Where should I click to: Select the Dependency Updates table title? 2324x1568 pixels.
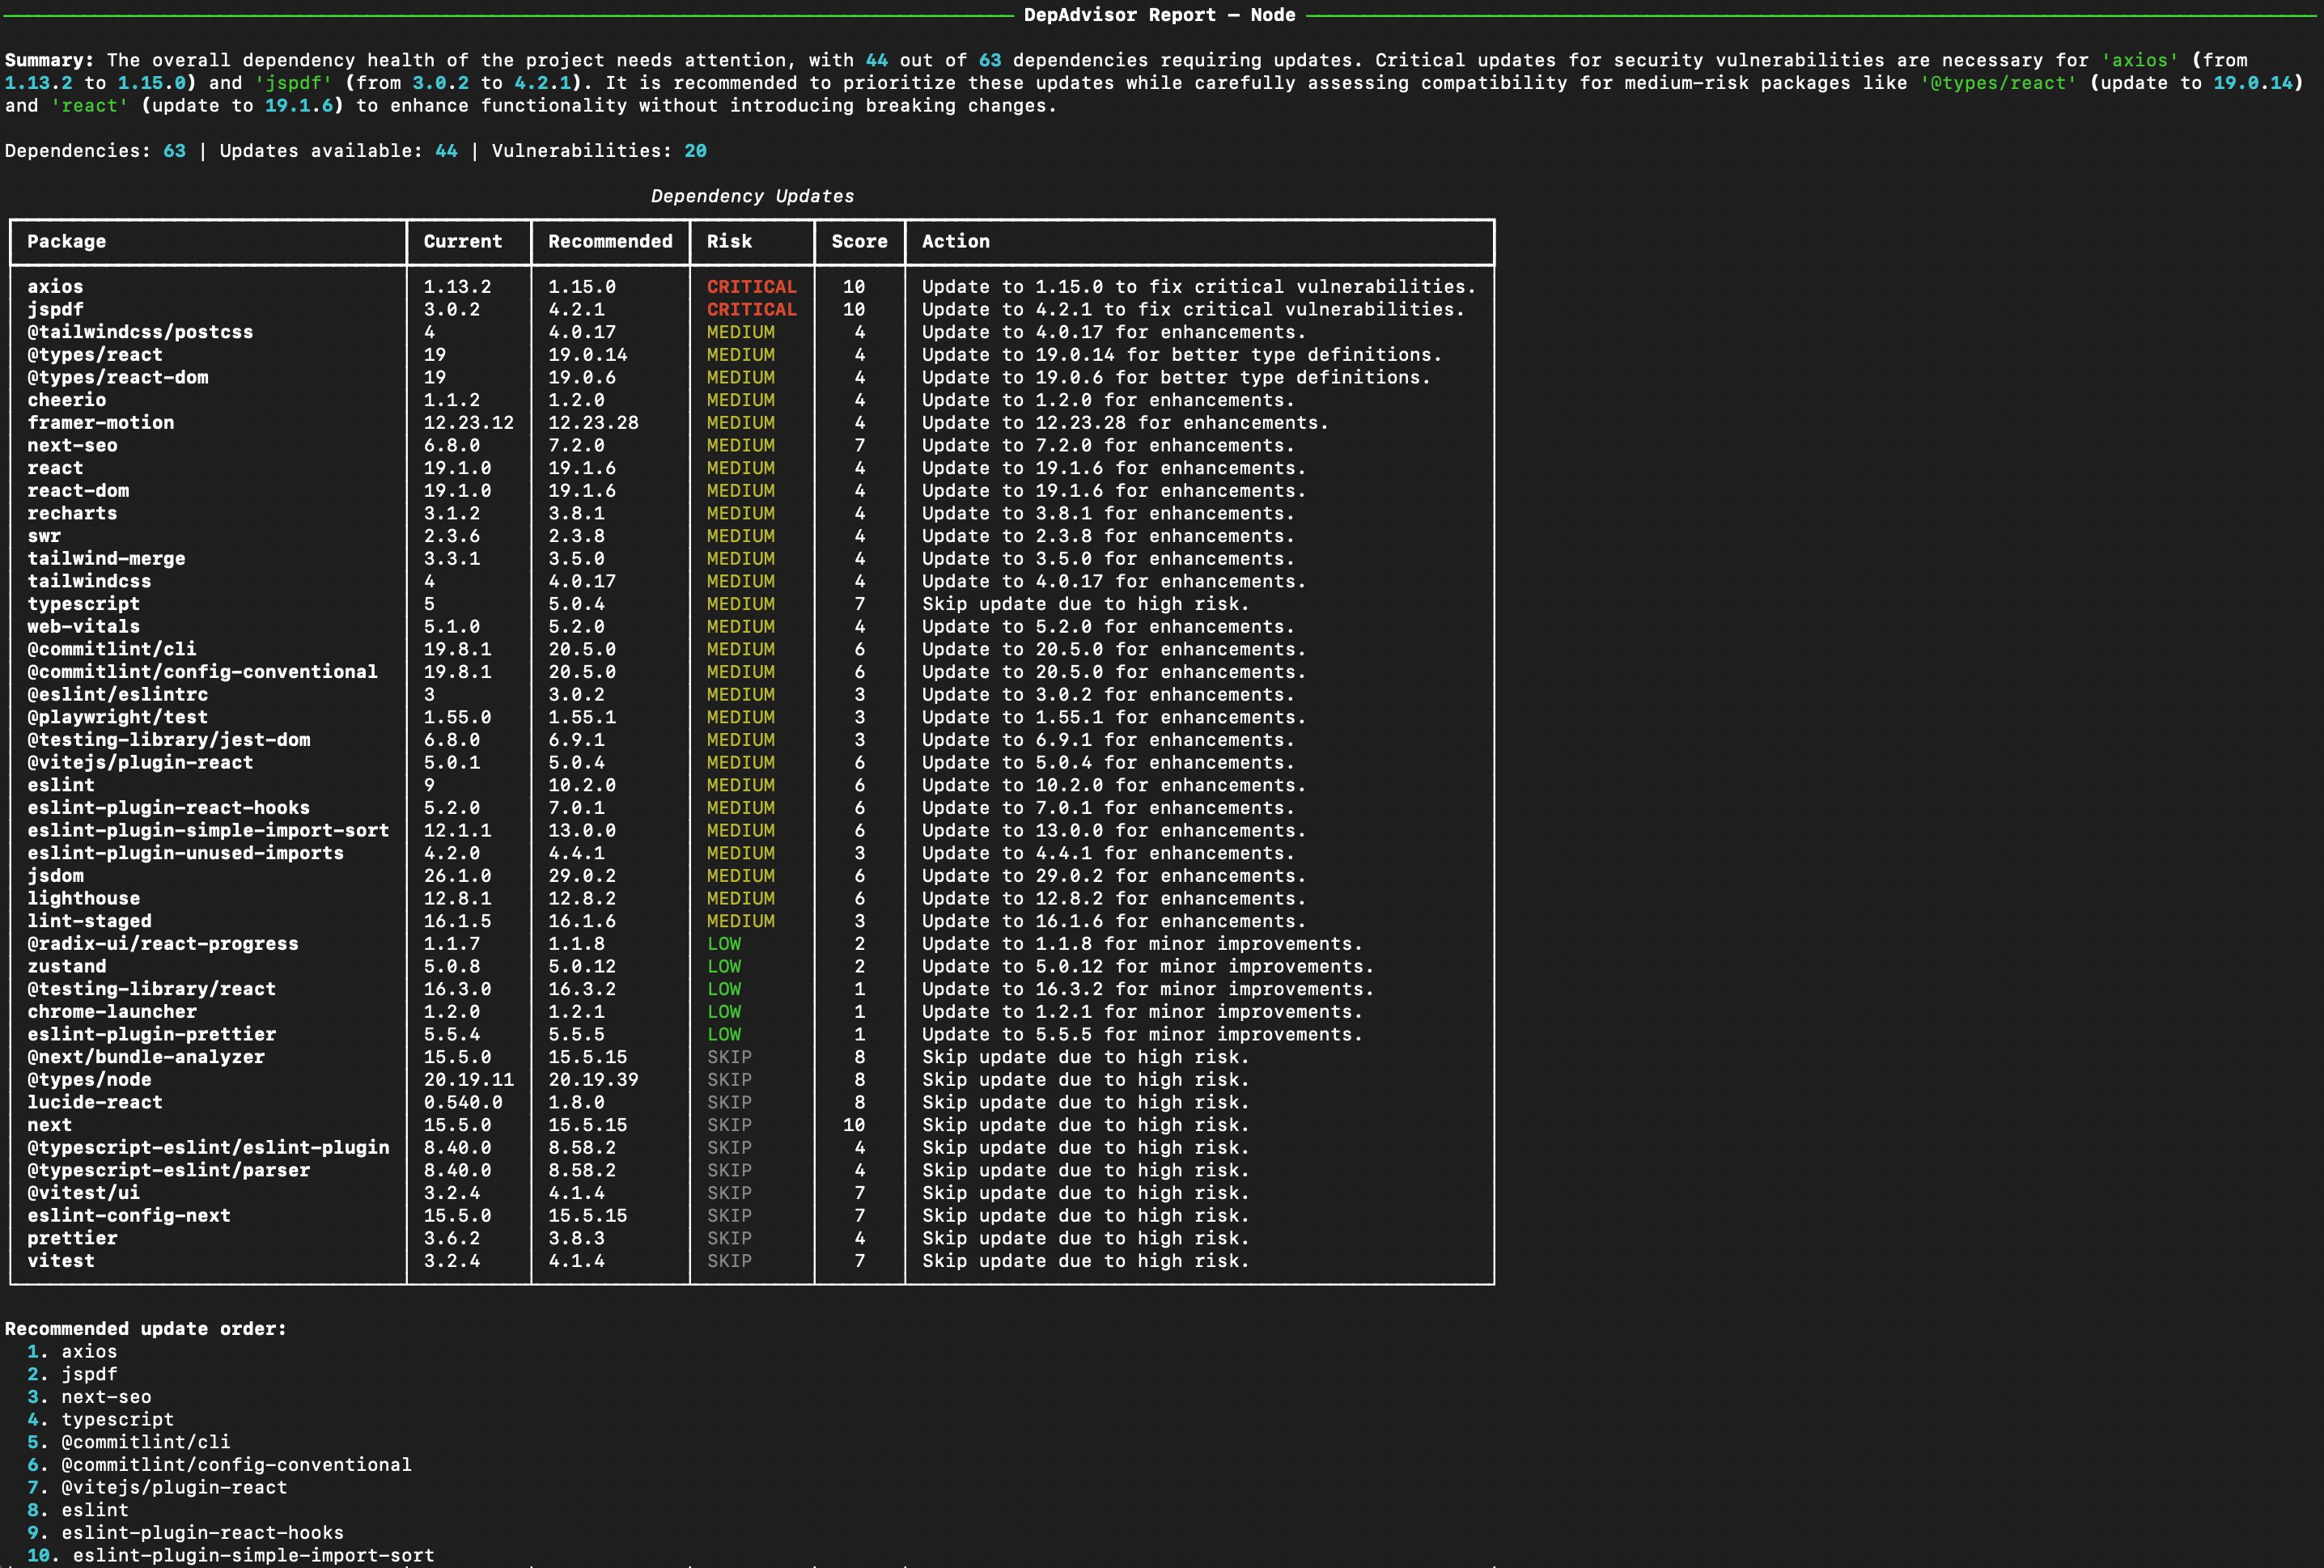(x=752, y=195)
